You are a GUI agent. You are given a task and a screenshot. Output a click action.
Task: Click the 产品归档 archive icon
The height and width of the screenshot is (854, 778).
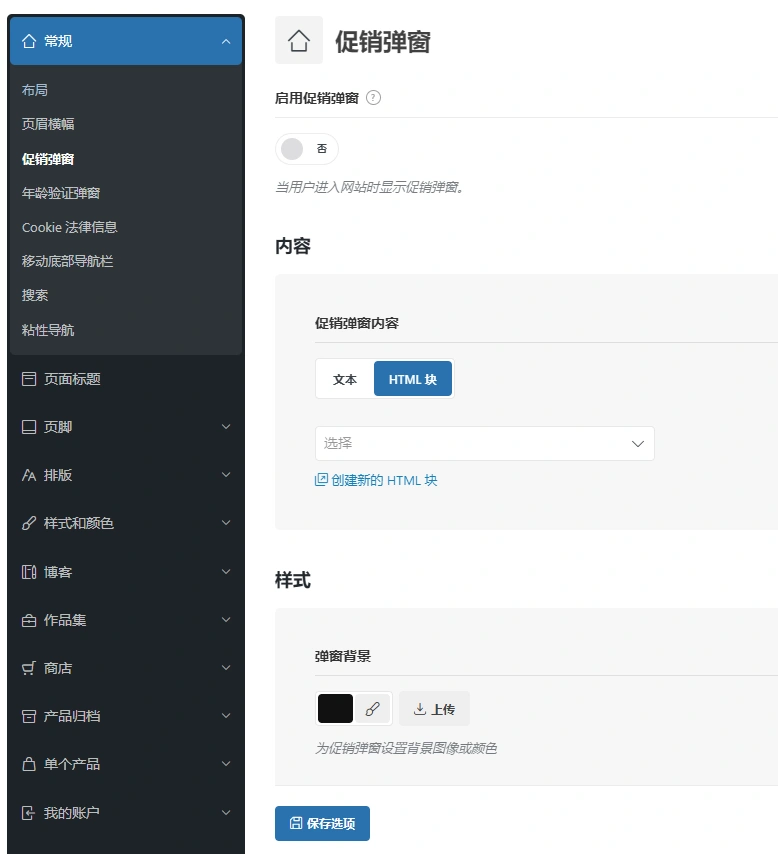click(29, 716)
